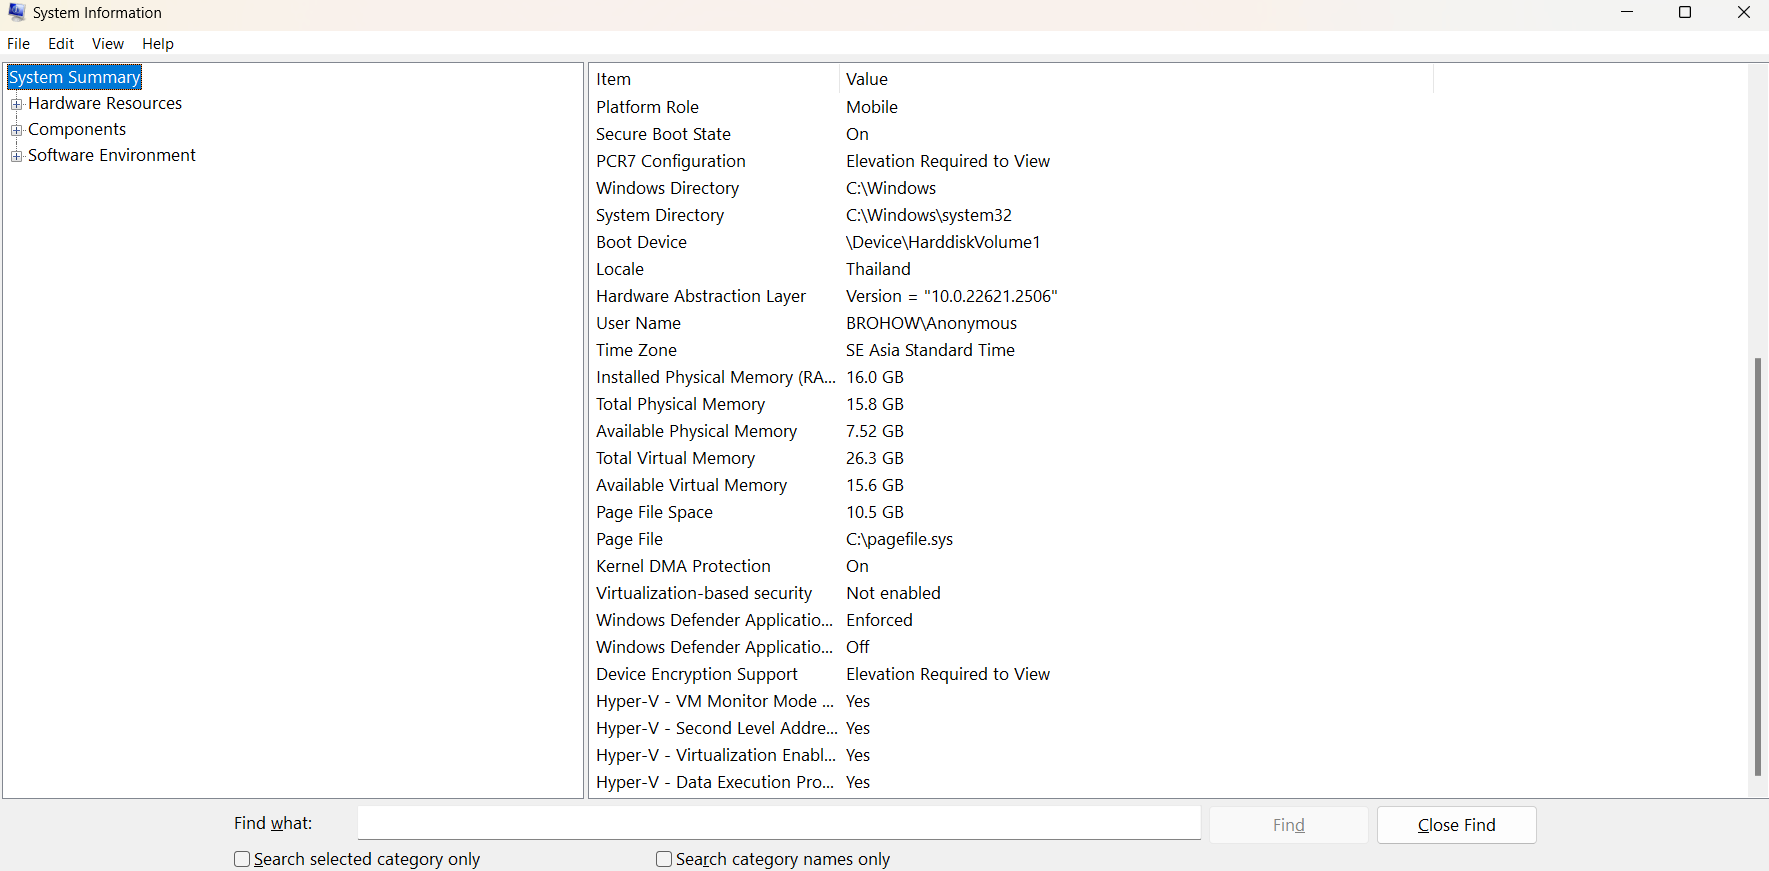Screen dimensions: 1769x871
Task: Click the Thailand locale value
Action: 878,269
